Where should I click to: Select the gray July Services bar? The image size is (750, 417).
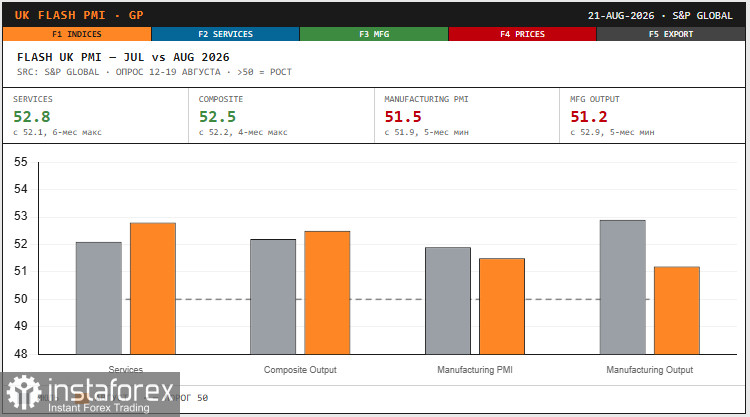[x=99, y=298]
